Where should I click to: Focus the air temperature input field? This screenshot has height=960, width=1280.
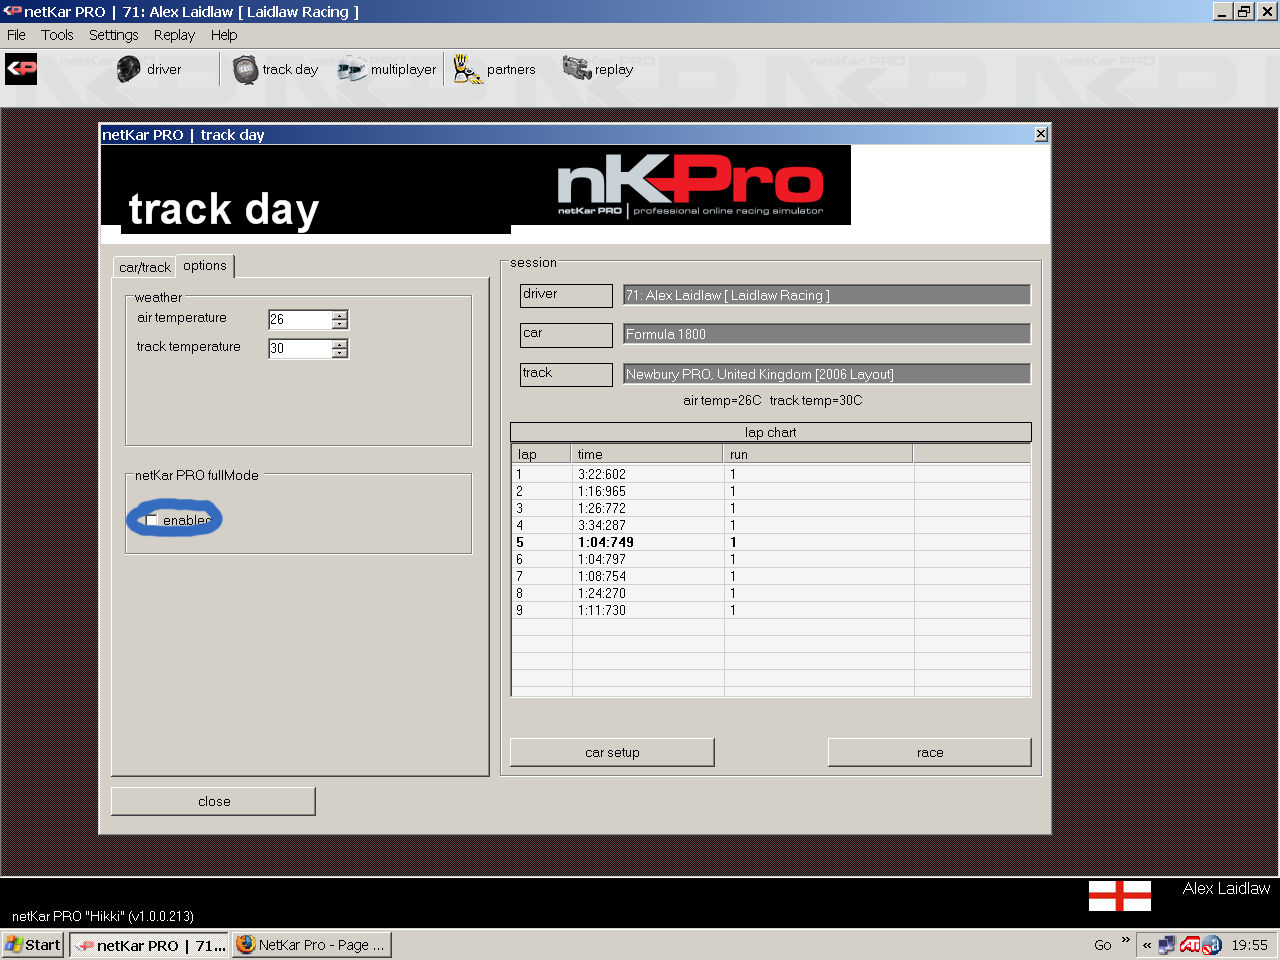pos(300,320)
